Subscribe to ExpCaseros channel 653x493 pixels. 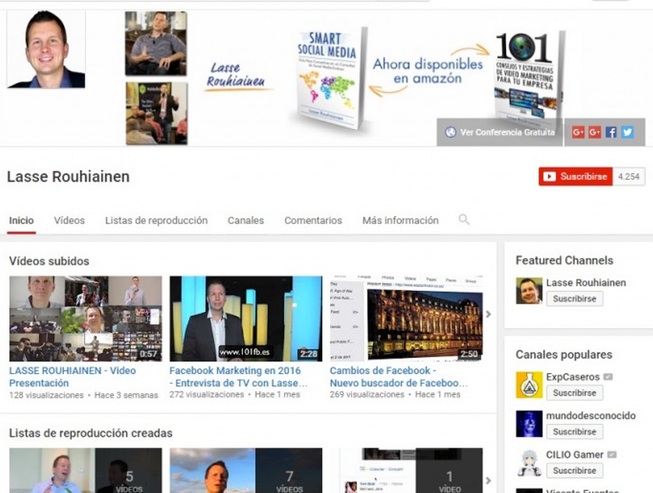(x=574, y=393)
